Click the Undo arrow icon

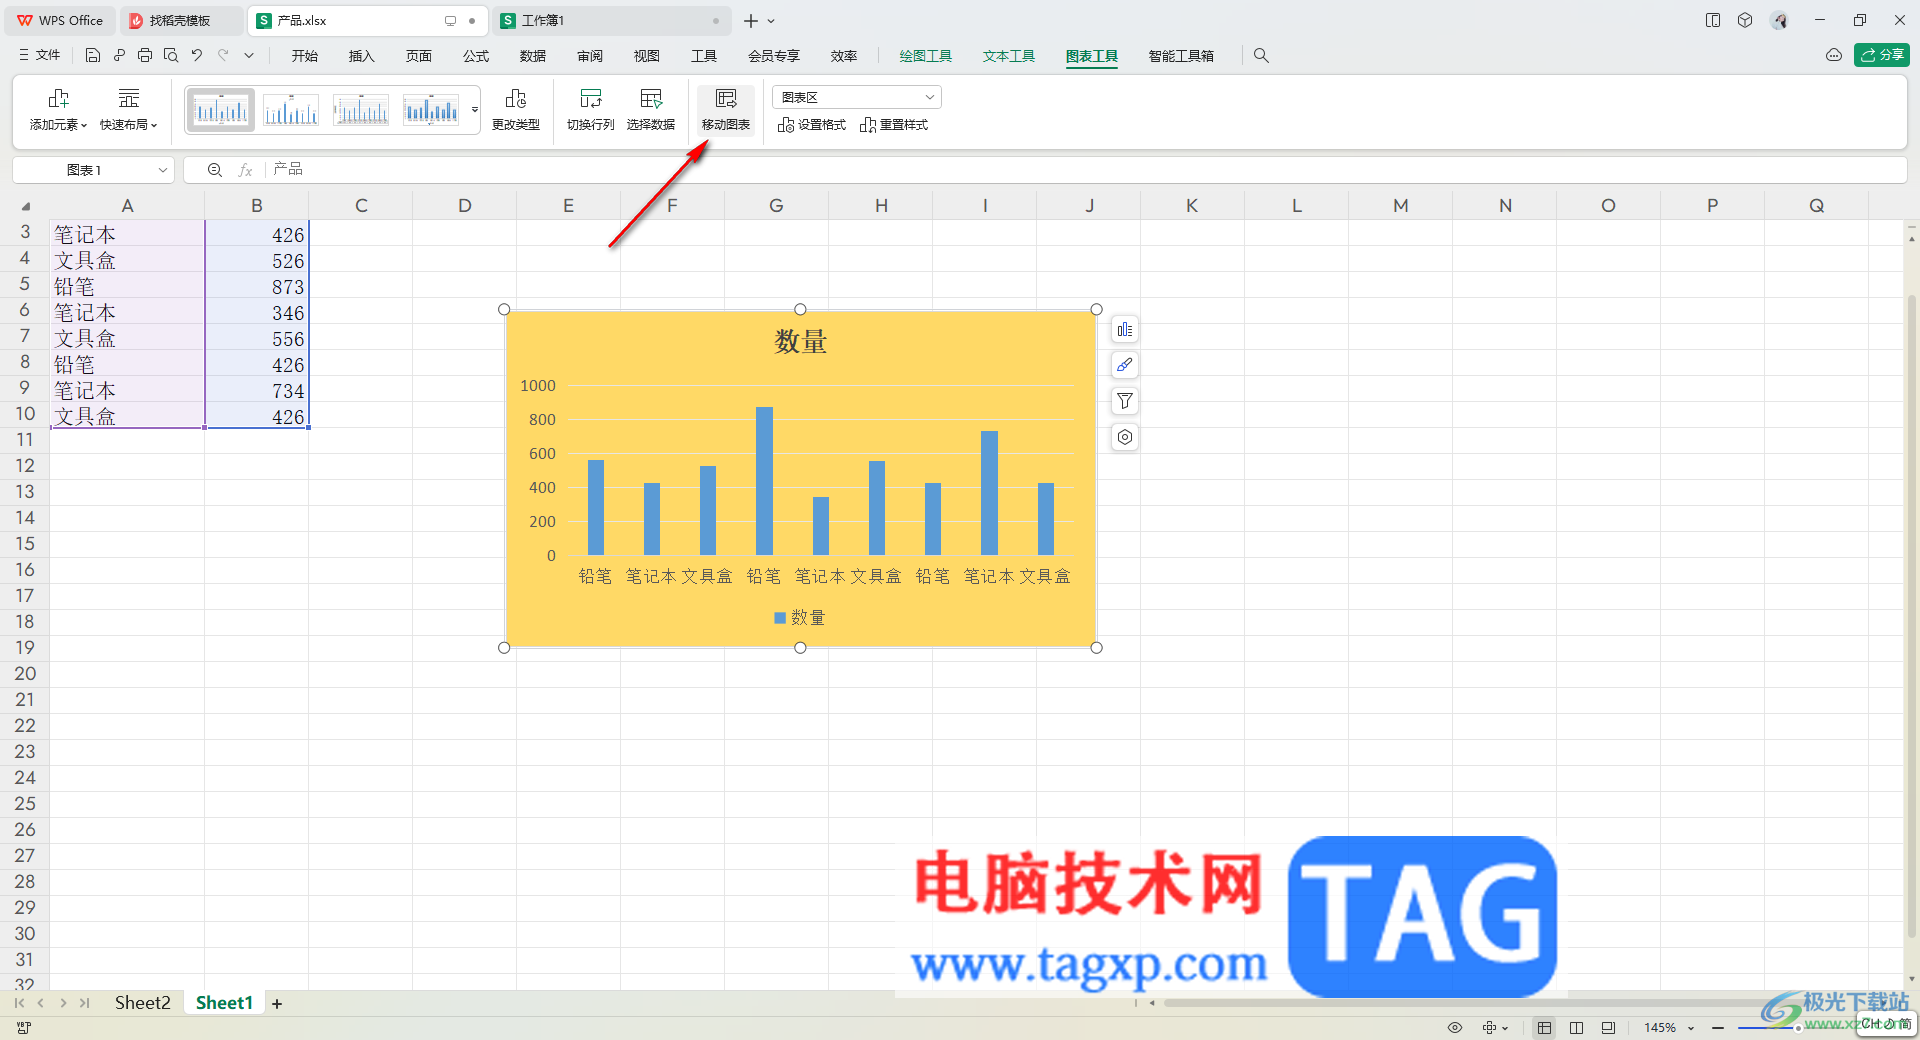pos(197,56)
